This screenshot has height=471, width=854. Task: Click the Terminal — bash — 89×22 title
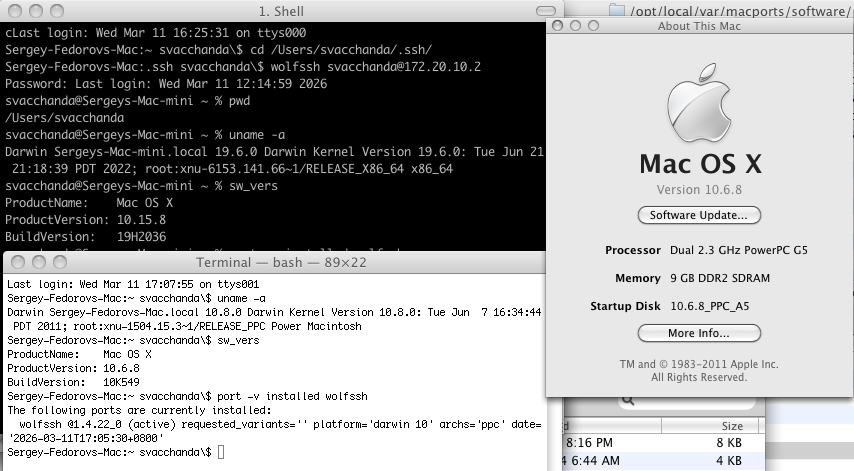tap(281, 262)
